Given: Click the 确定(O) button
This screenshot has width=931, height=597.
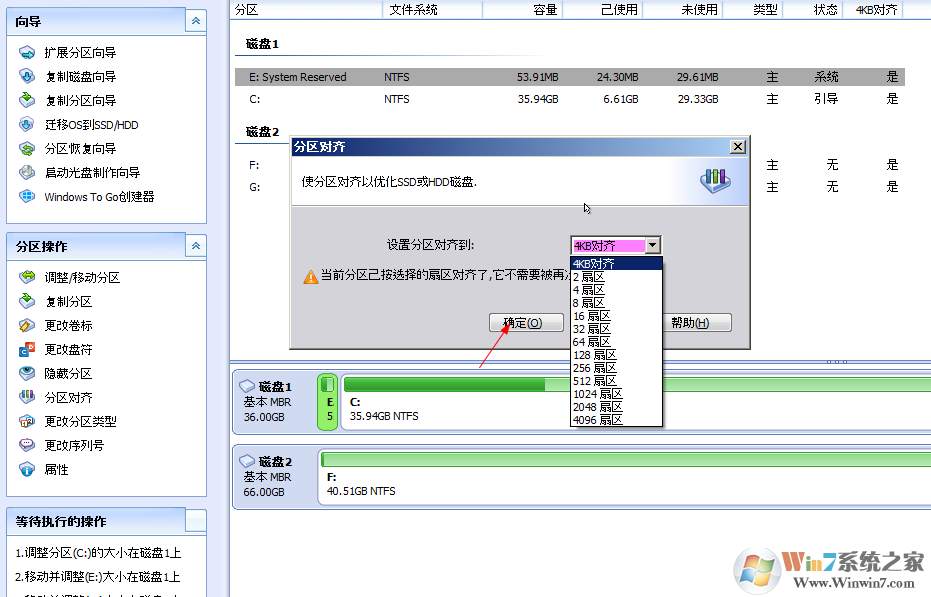Looking at the screenshot, I should [522, 323].
